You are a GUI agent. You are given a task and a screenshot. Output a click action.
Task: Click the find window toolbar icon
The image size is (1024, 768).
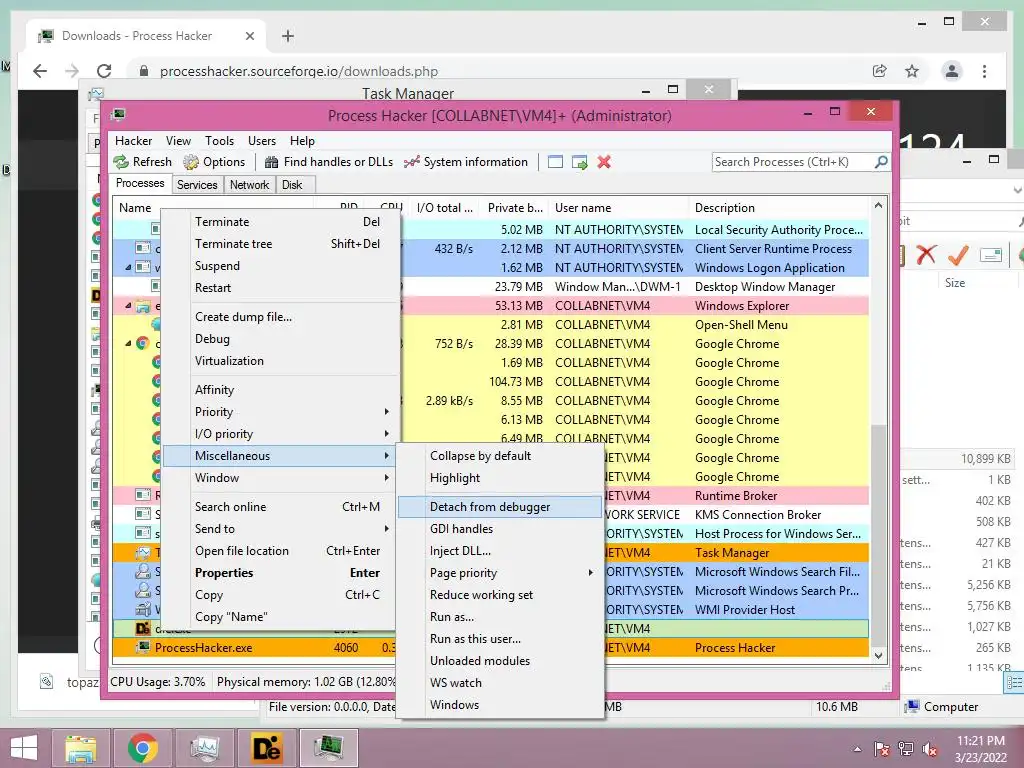(555, 162)
